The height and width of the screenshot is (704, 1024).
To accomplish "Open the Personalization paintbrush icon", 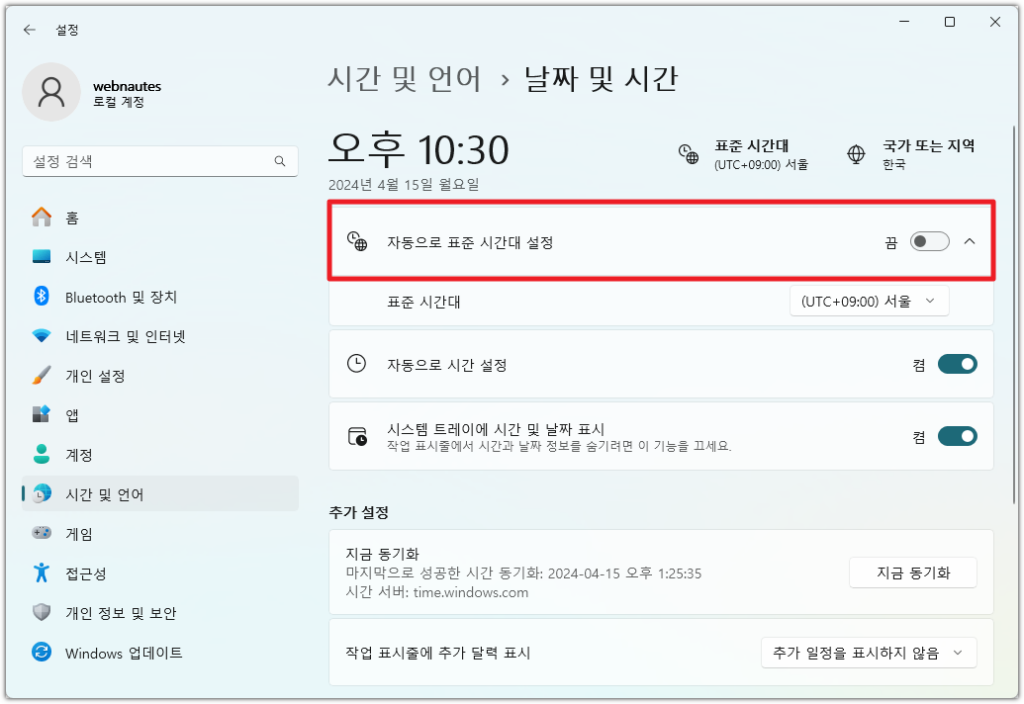I will [41, 376].
